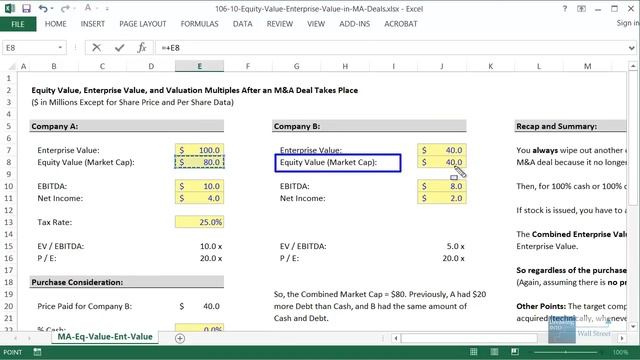
Task: Click the Redo arrow icon
Action: click(x=64, y=9)
